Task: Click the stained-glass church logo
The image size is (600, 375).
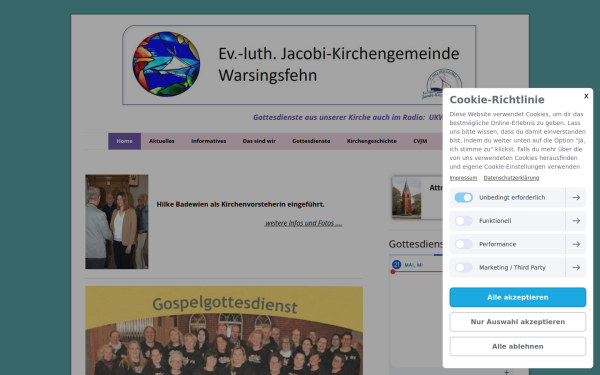Action: point(166,64)
